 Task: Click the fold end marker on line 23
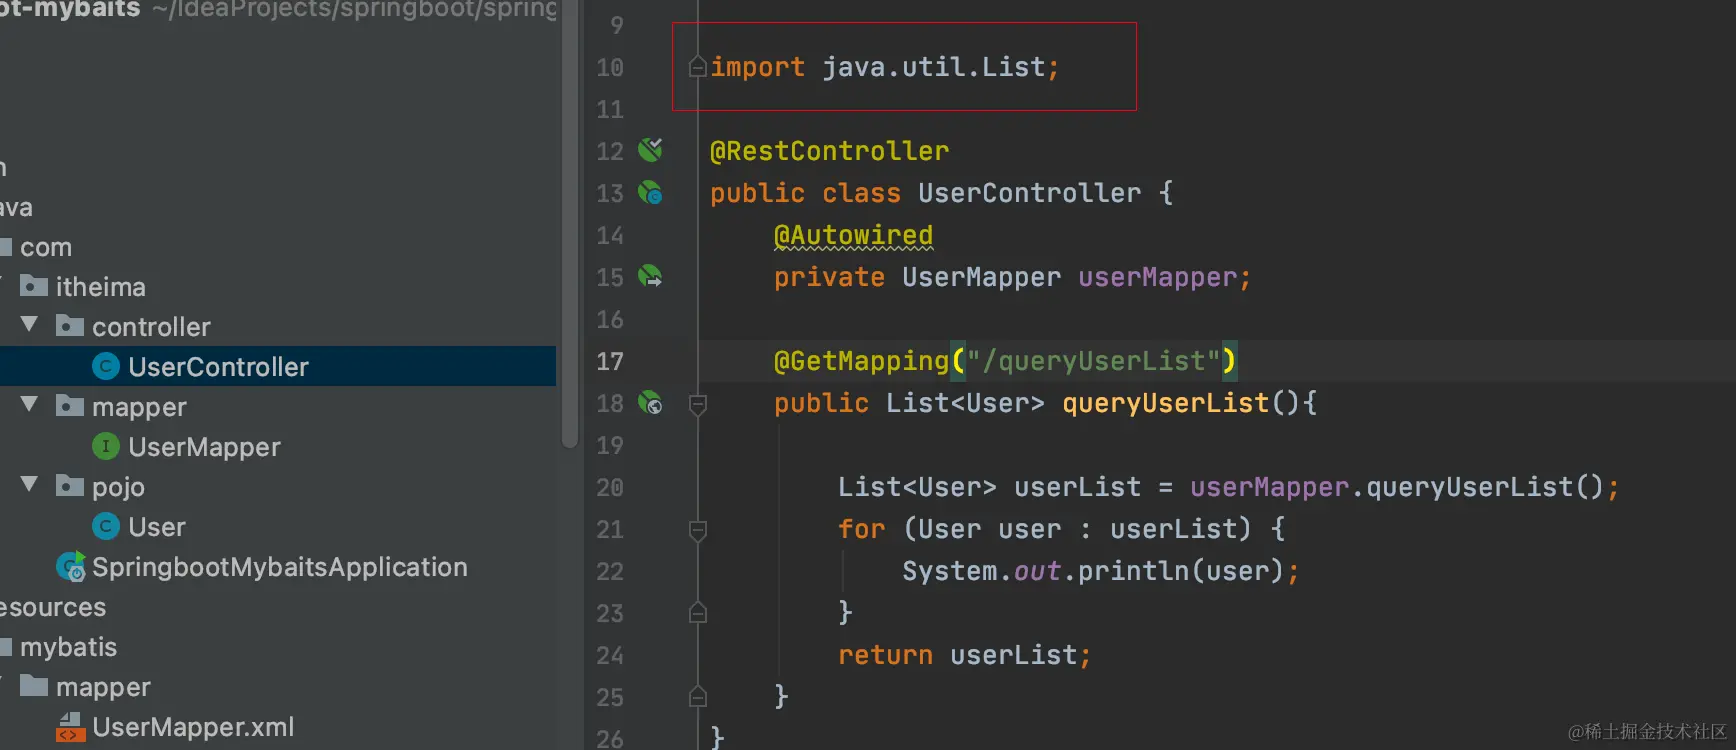698,612
